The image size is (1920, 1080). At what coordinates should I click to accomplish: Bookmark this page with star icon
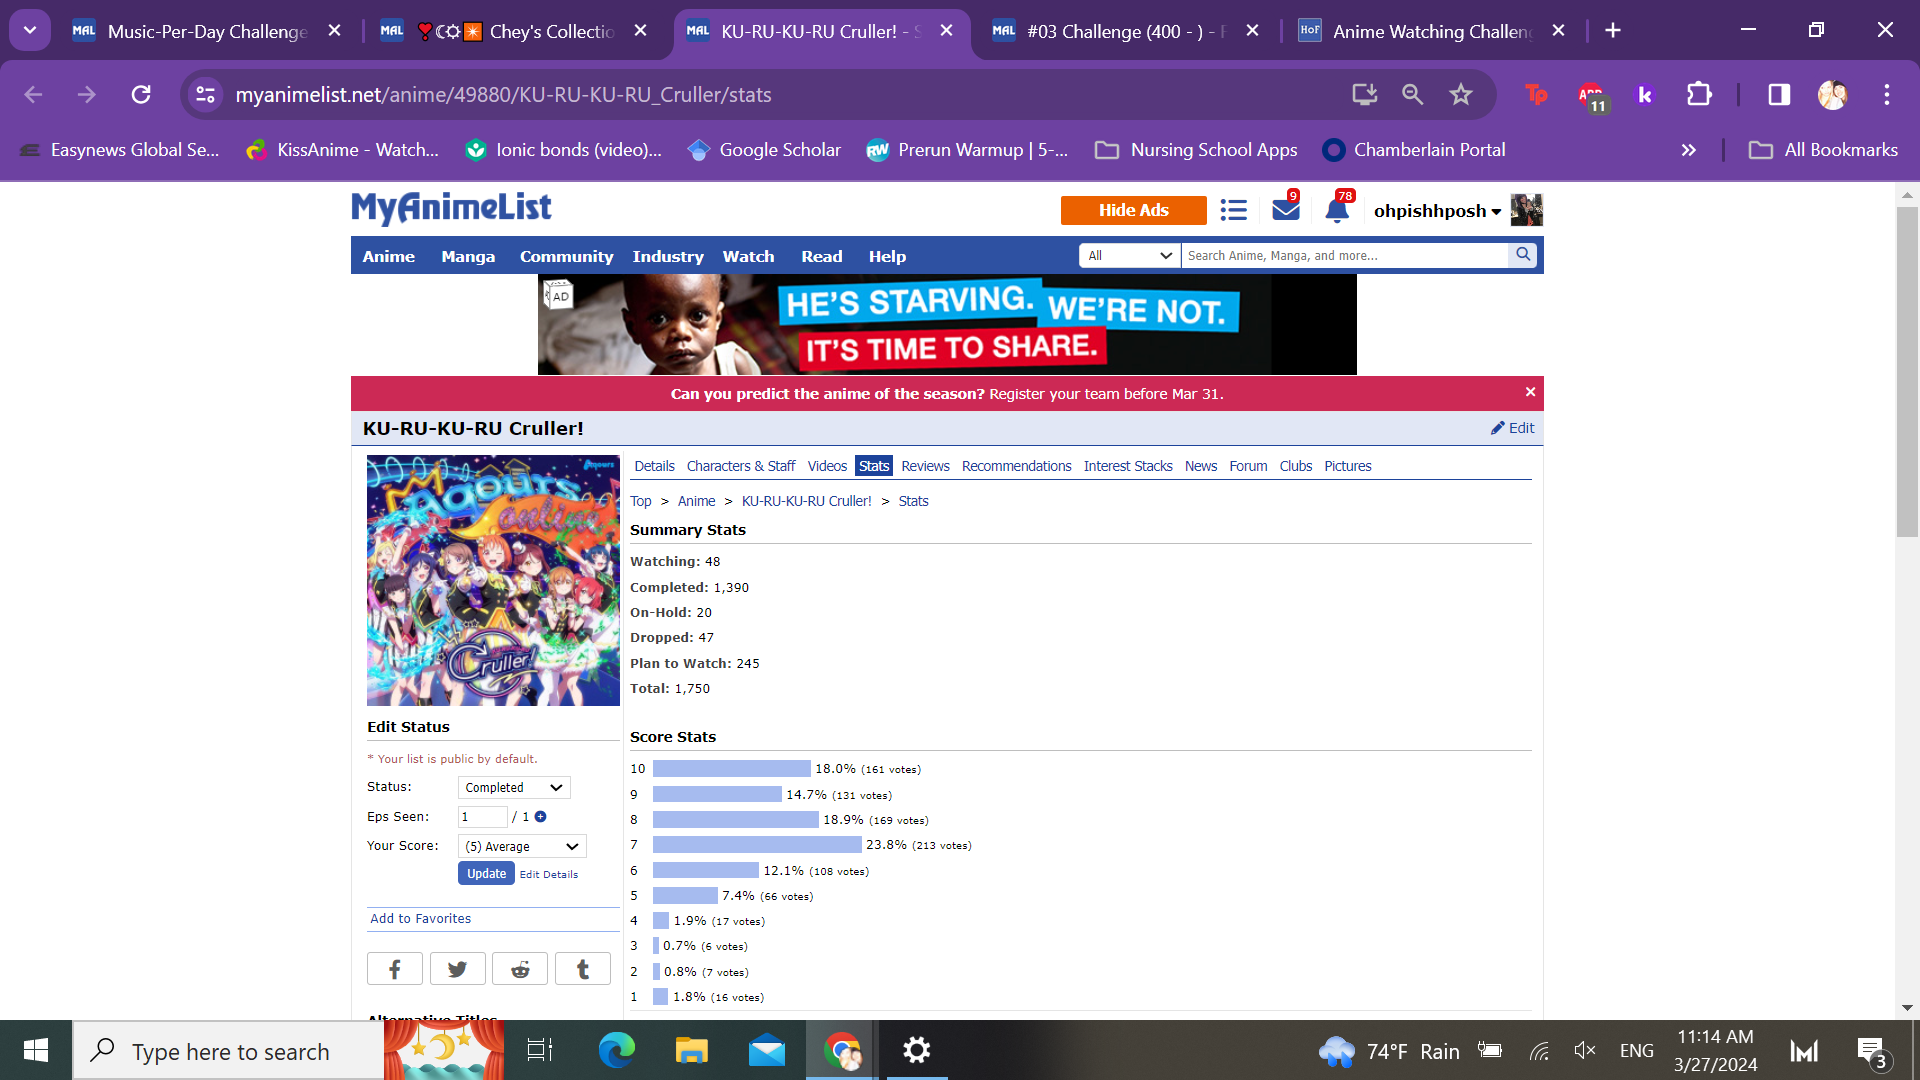point(1461,94)
